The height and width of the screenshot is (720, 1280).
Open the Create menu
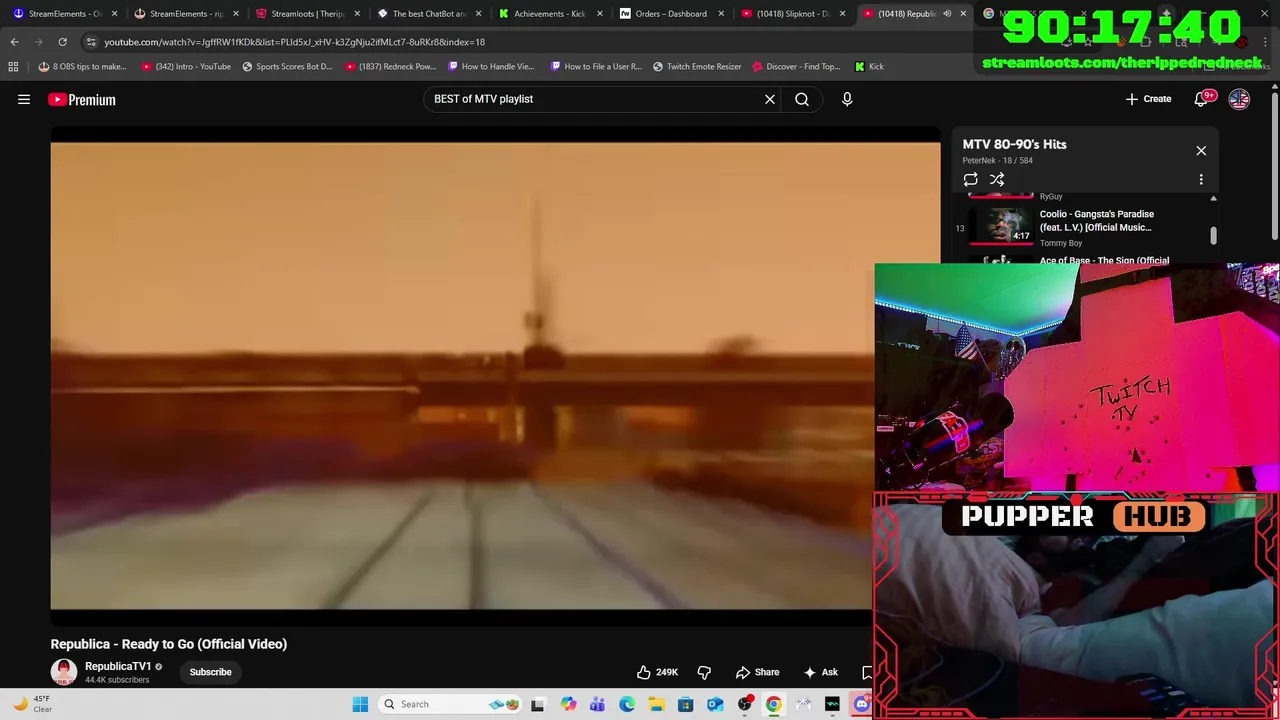point(1148,99)
